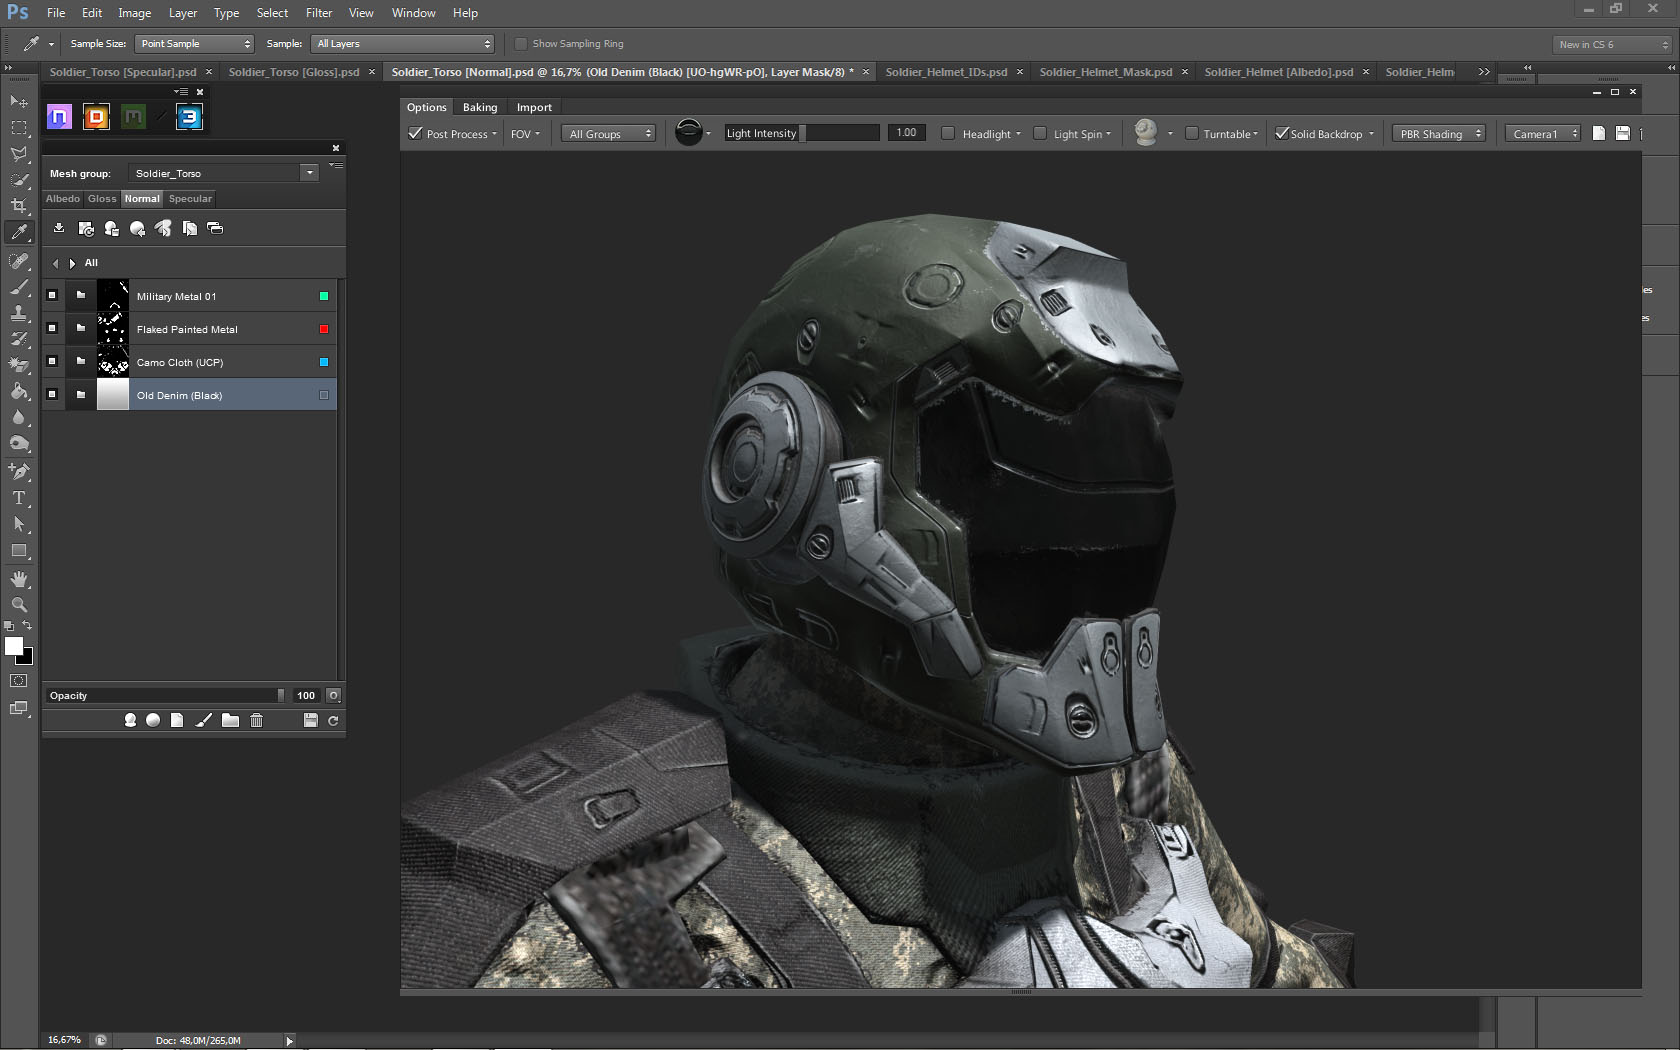This screenshot has height=1050, width=1680.
Task: Select the Type tool
Action: (x=19, y=498)
